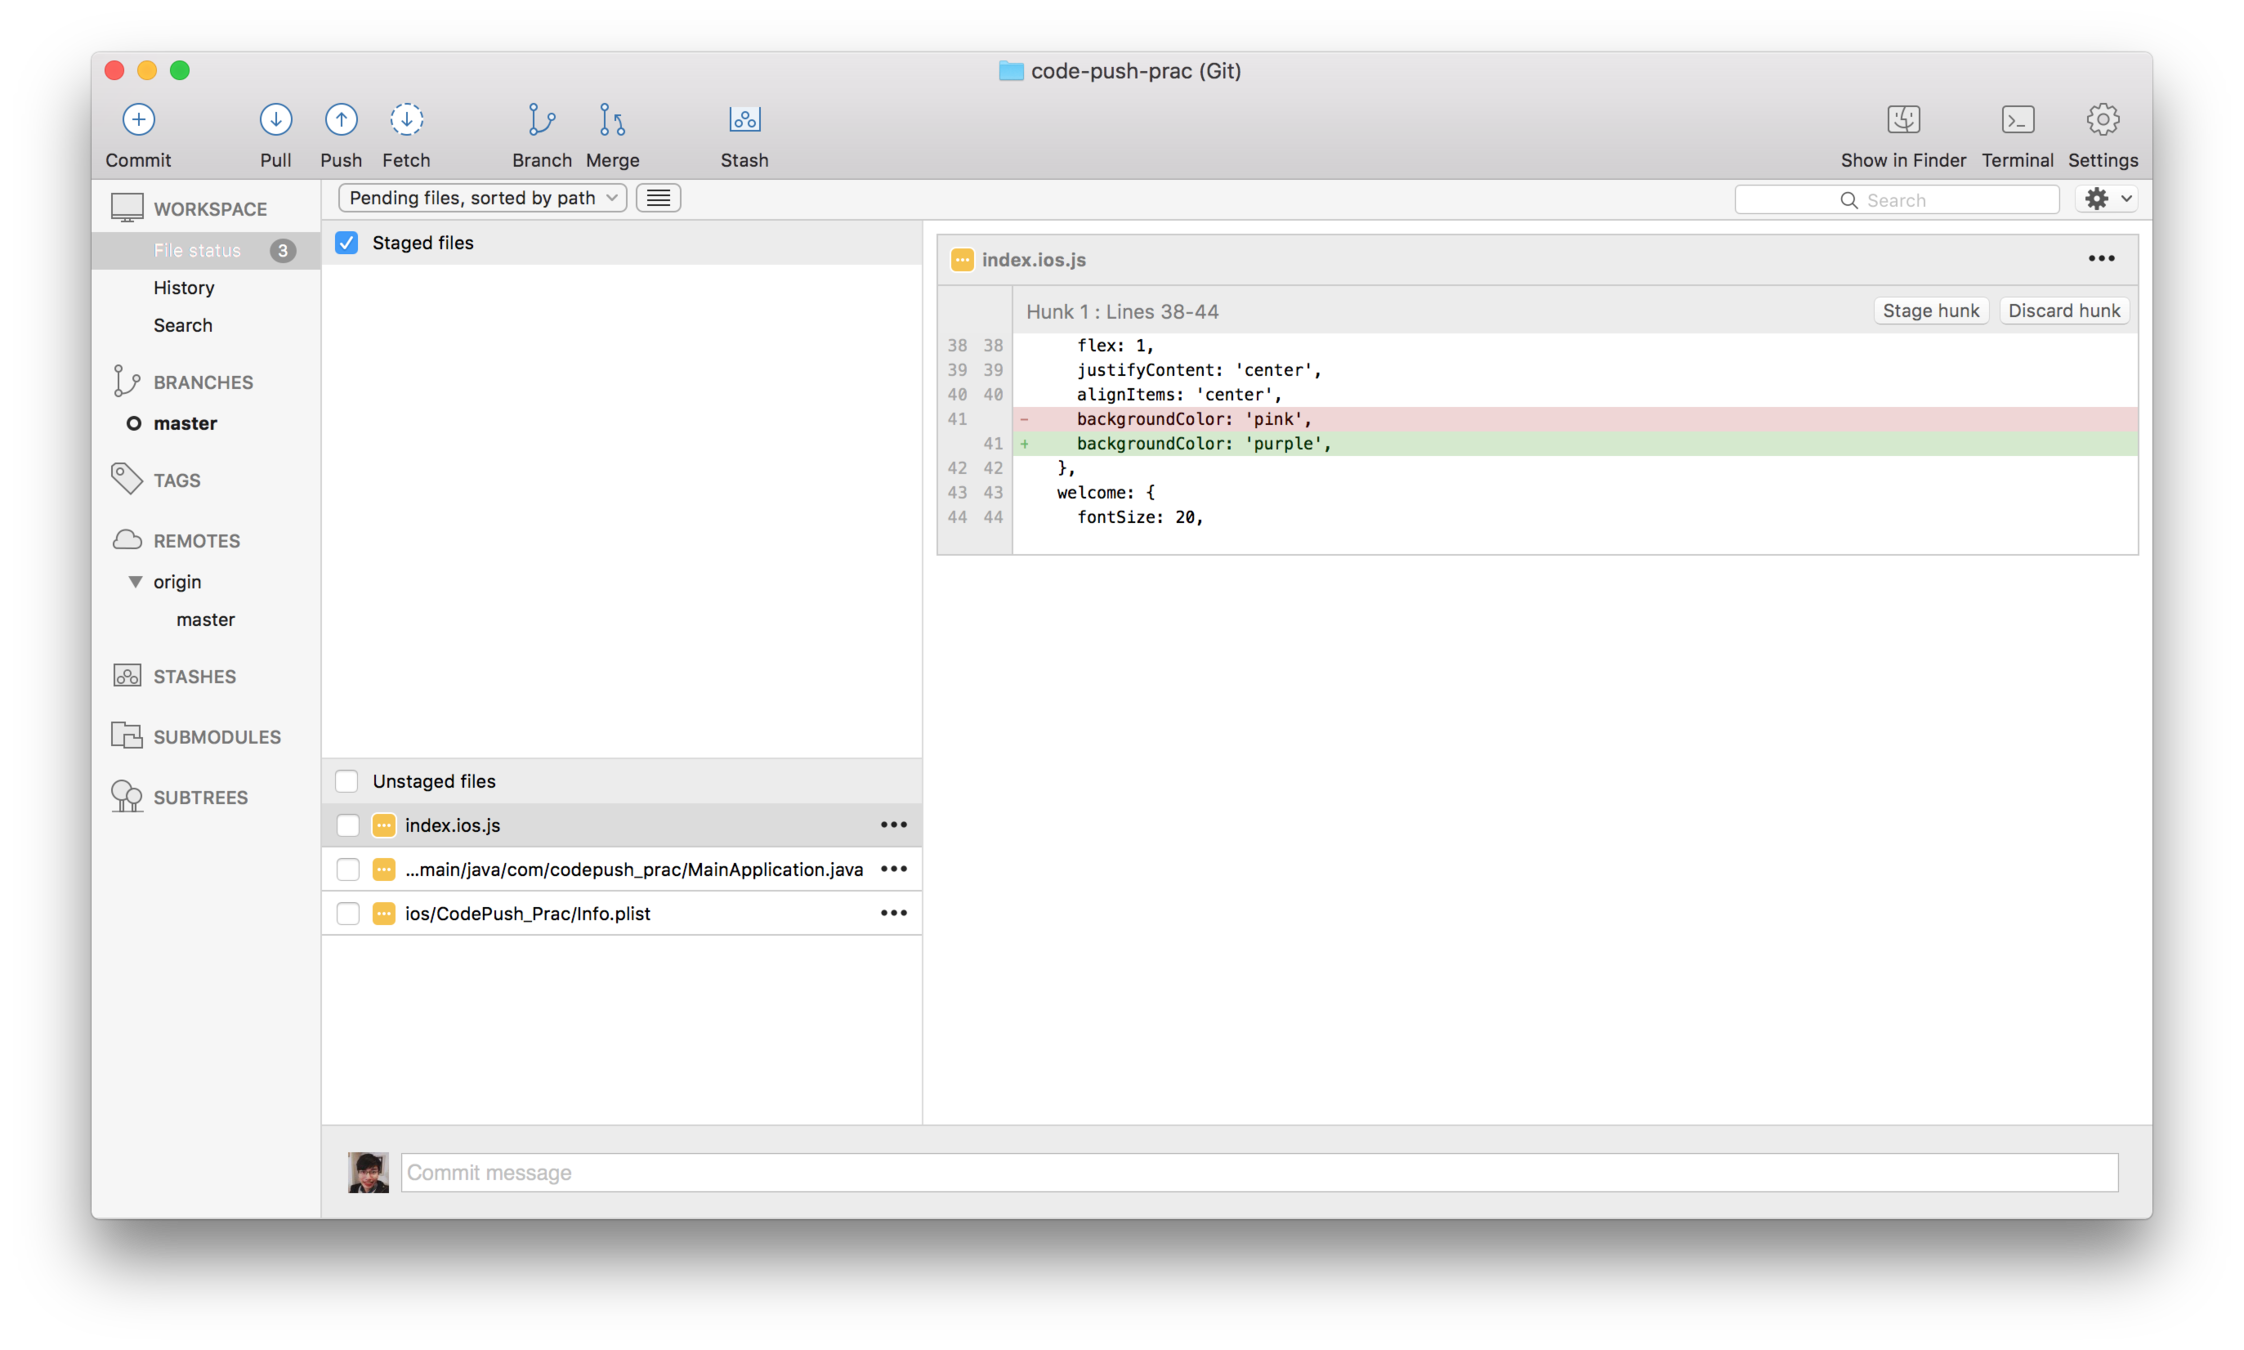This screenshot has height=1350, width=2244.
Task: Select Search in the workspace sidebar
Action: pyautogui.click(x=183, y=325)
